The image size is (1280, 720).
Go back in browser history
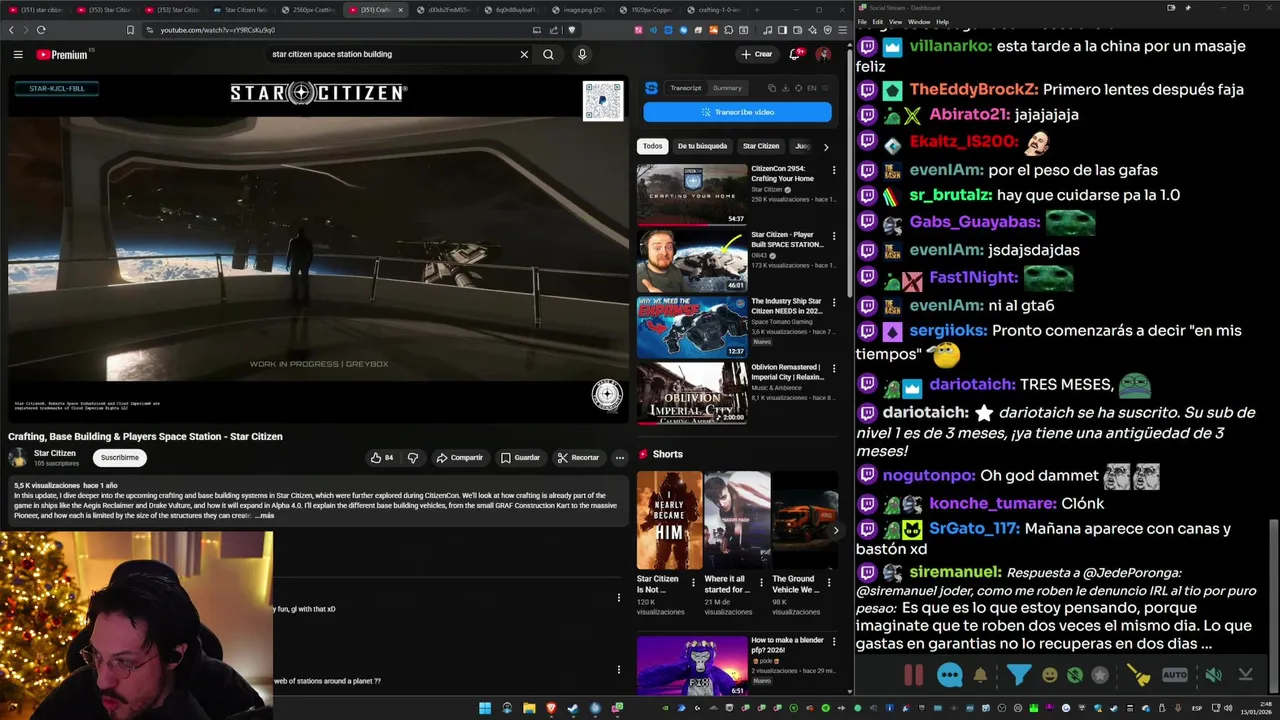(12, 30)
